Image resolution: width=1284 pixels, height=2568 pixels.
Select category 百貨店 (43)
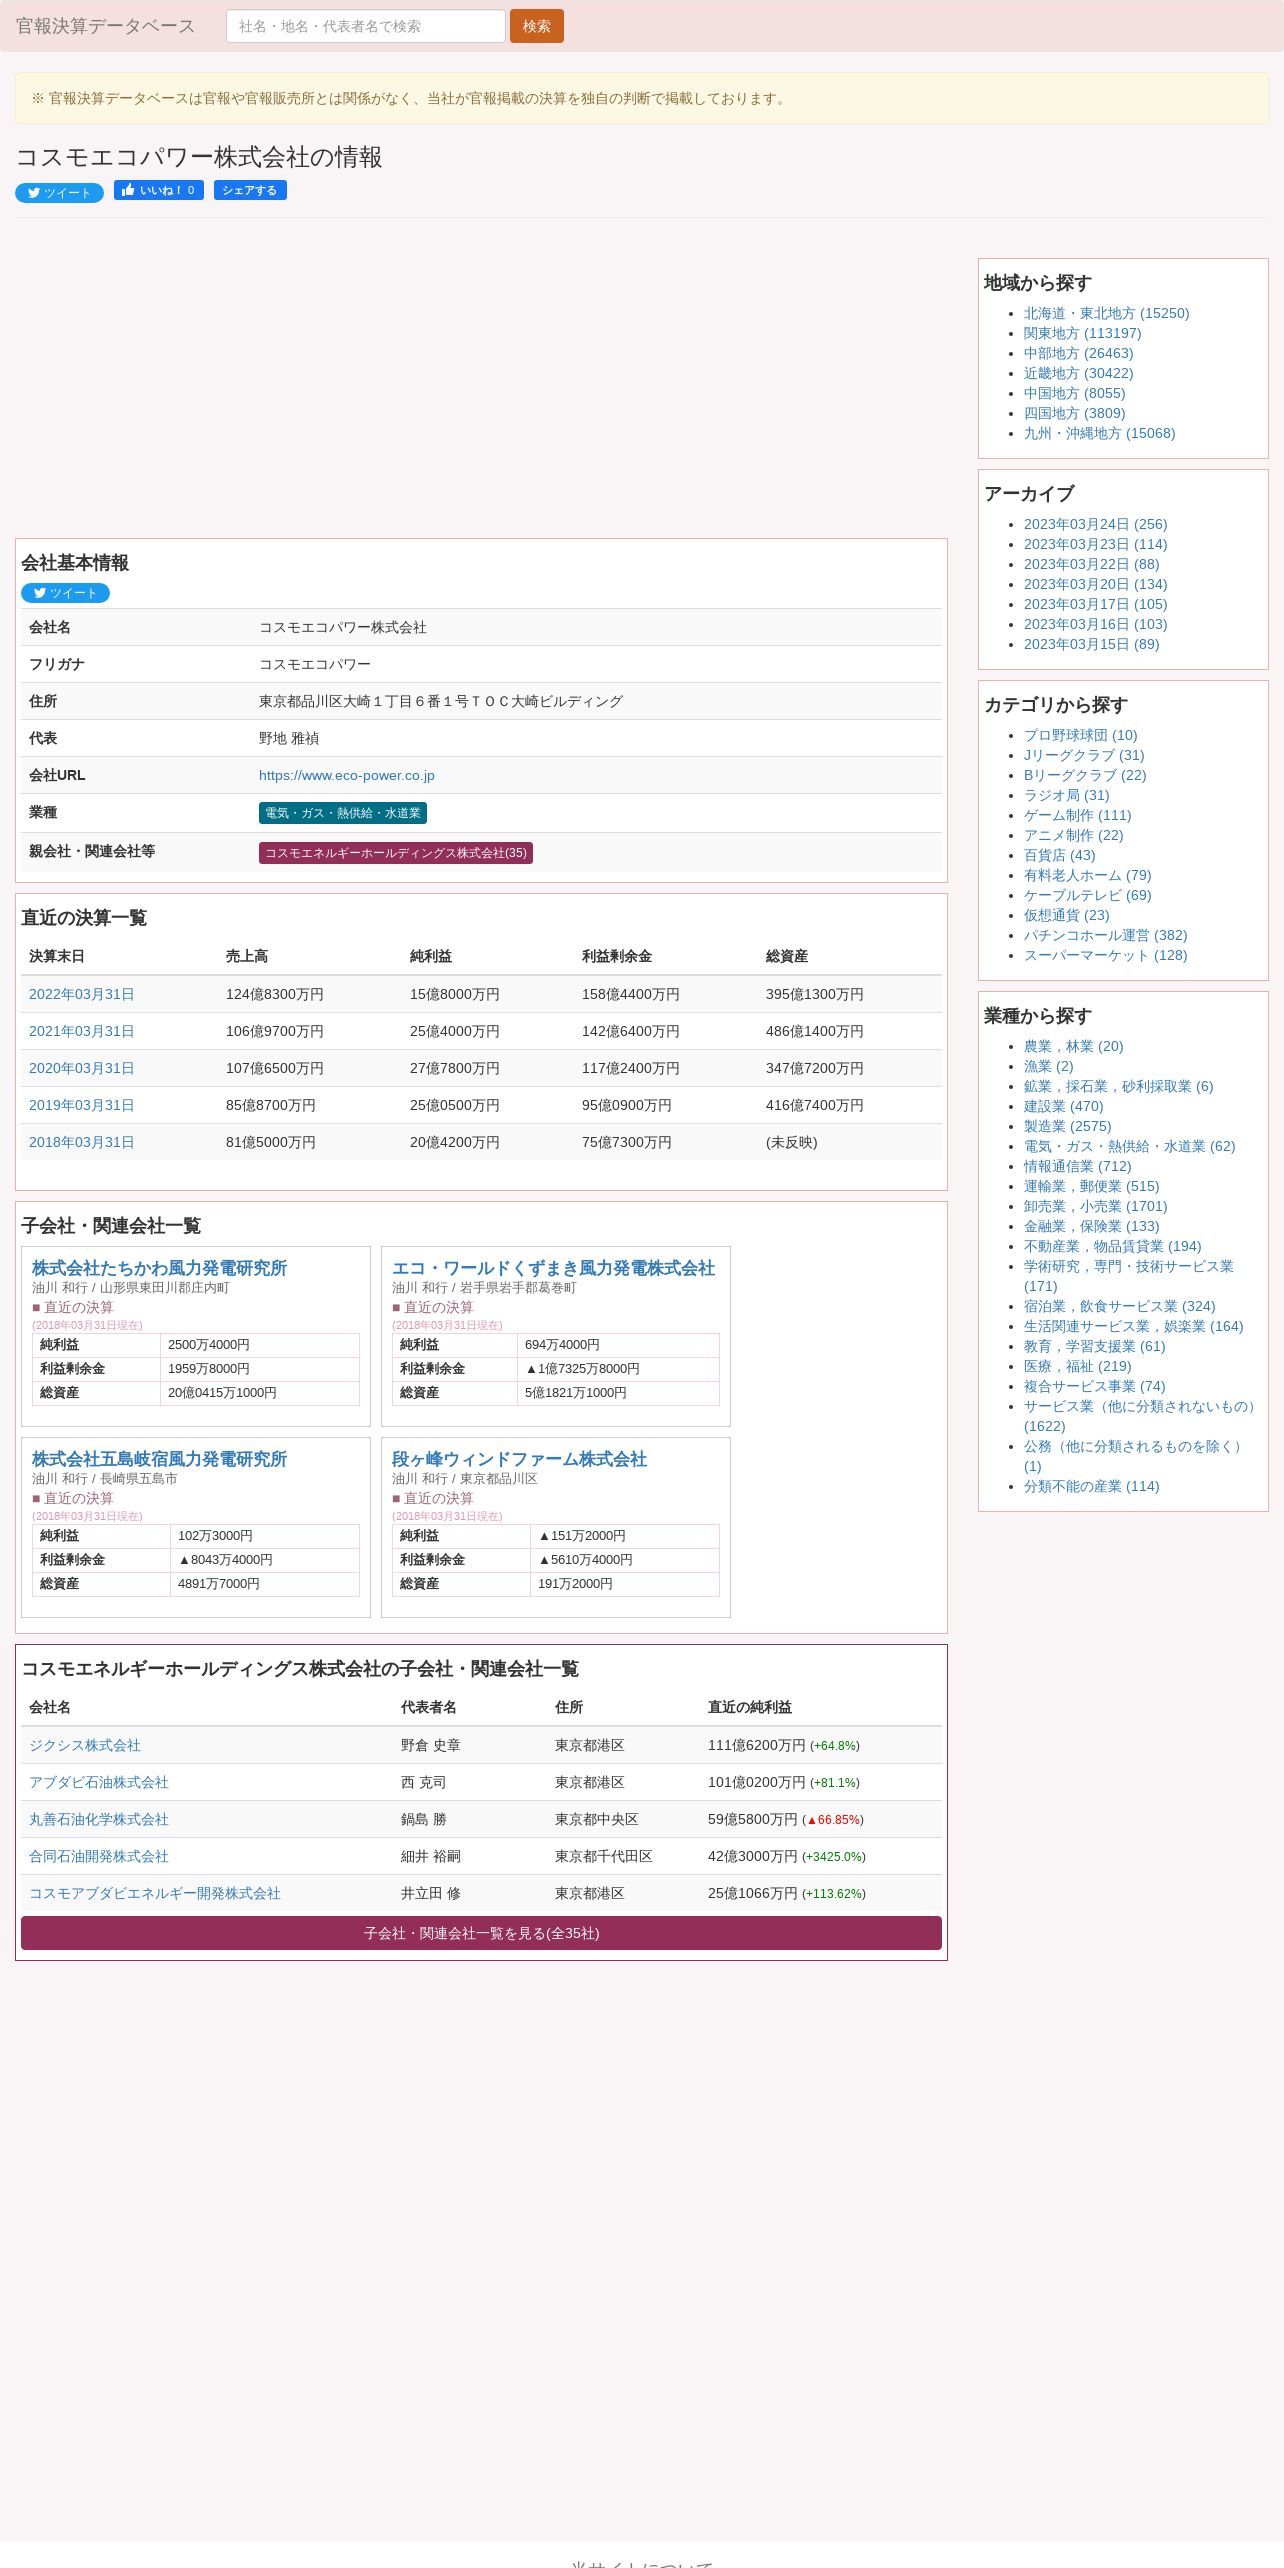click(1059, 855)
